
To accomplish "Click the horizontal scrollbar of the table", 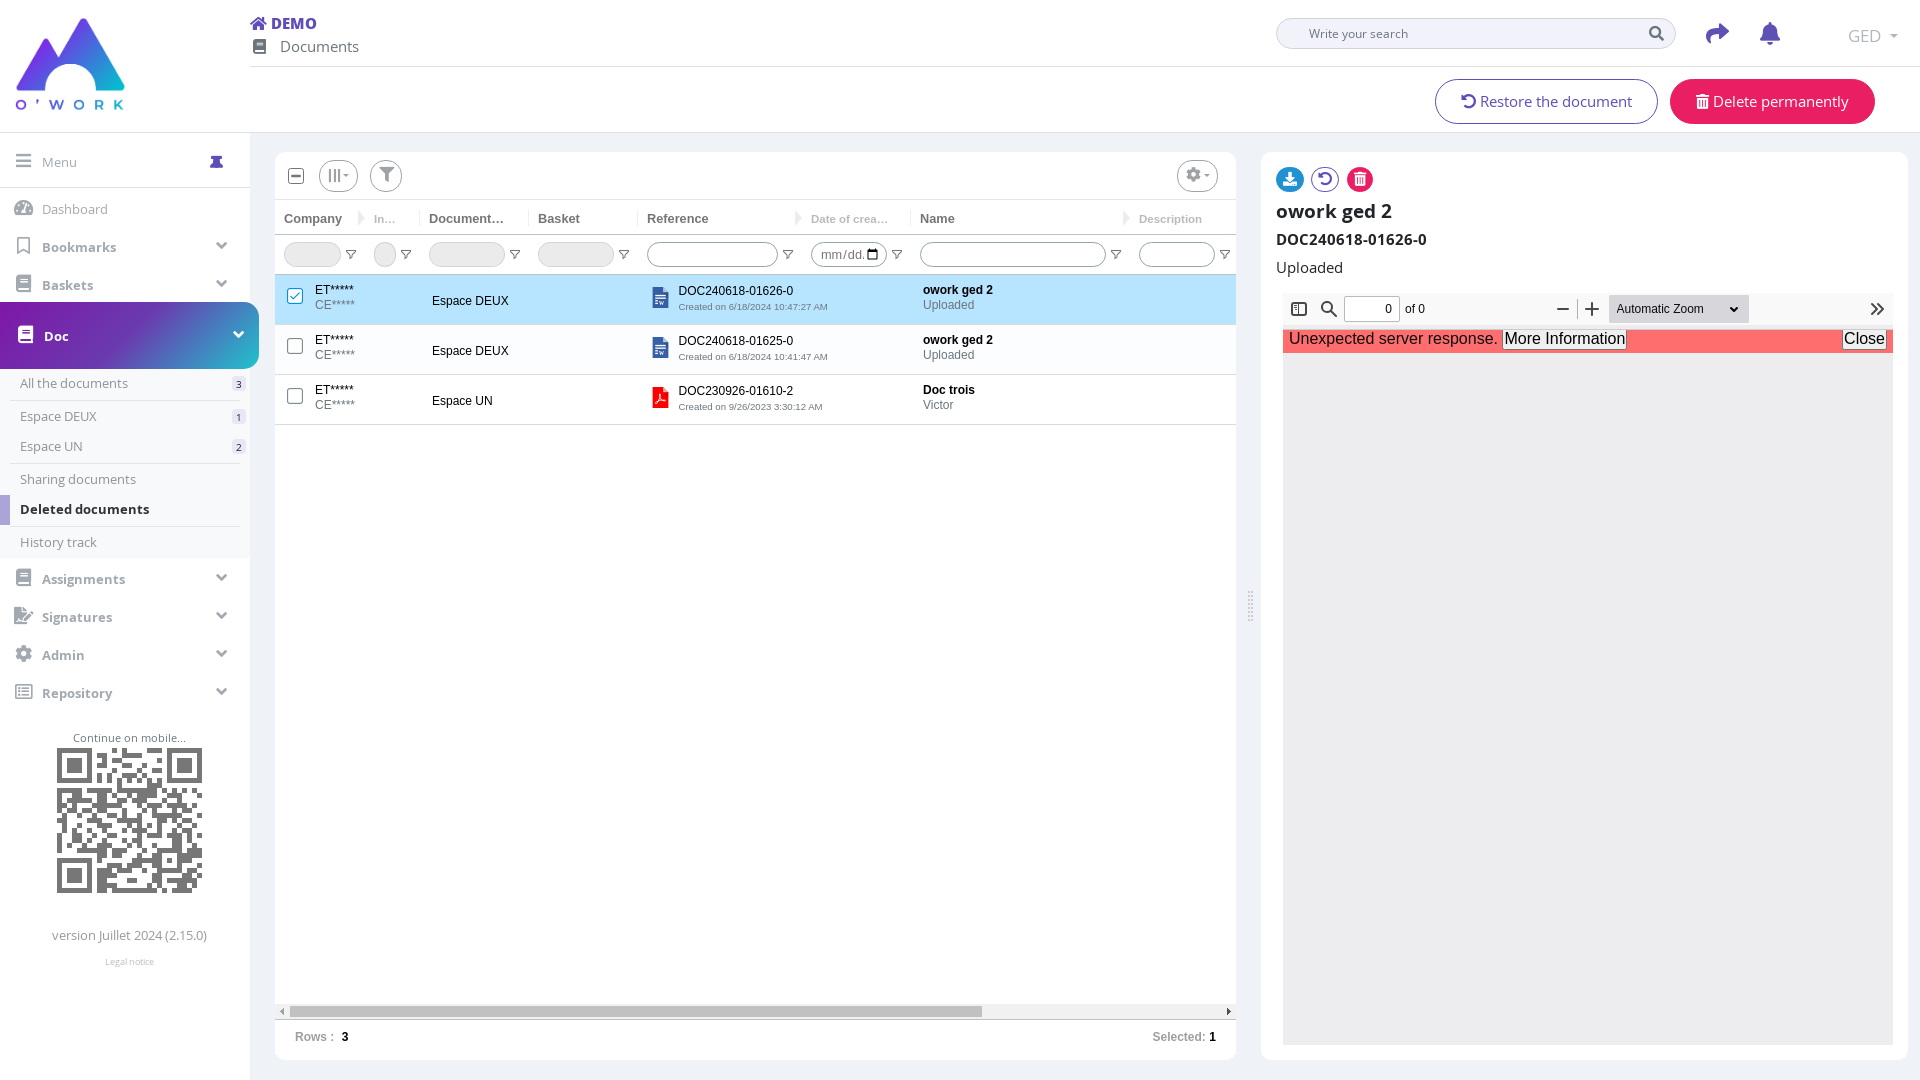I will coord(636,1012).
